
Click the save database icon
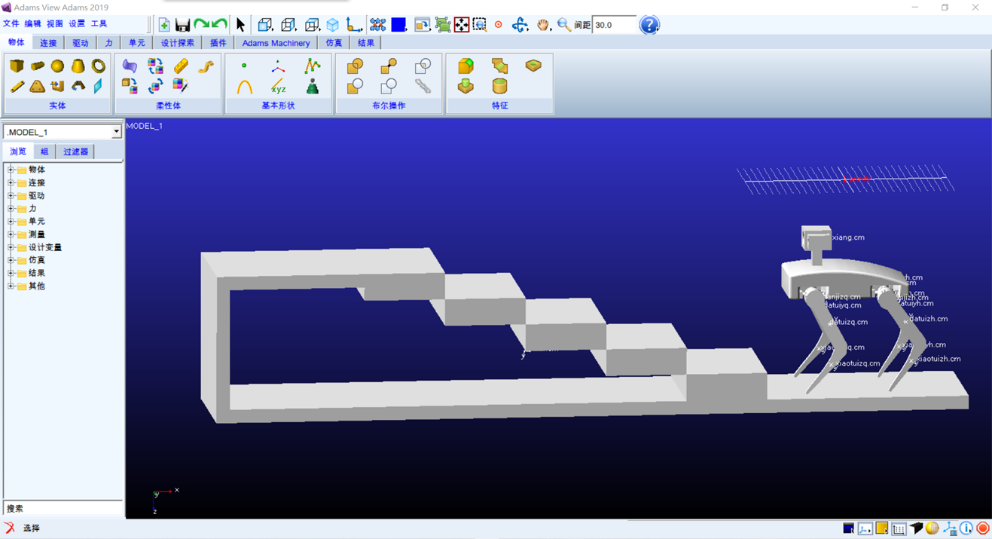(182, 25)
